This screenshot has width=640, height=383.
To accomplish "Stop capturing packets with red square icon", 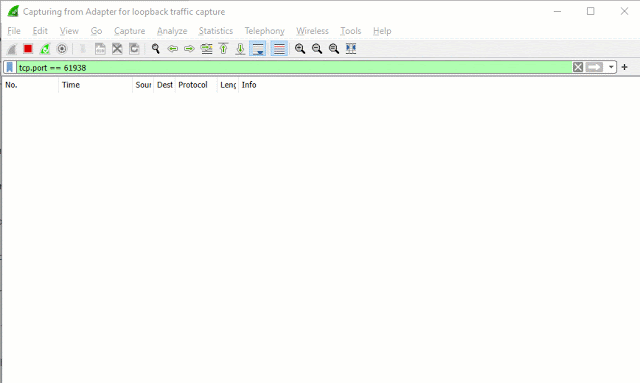I will [28, 49].
